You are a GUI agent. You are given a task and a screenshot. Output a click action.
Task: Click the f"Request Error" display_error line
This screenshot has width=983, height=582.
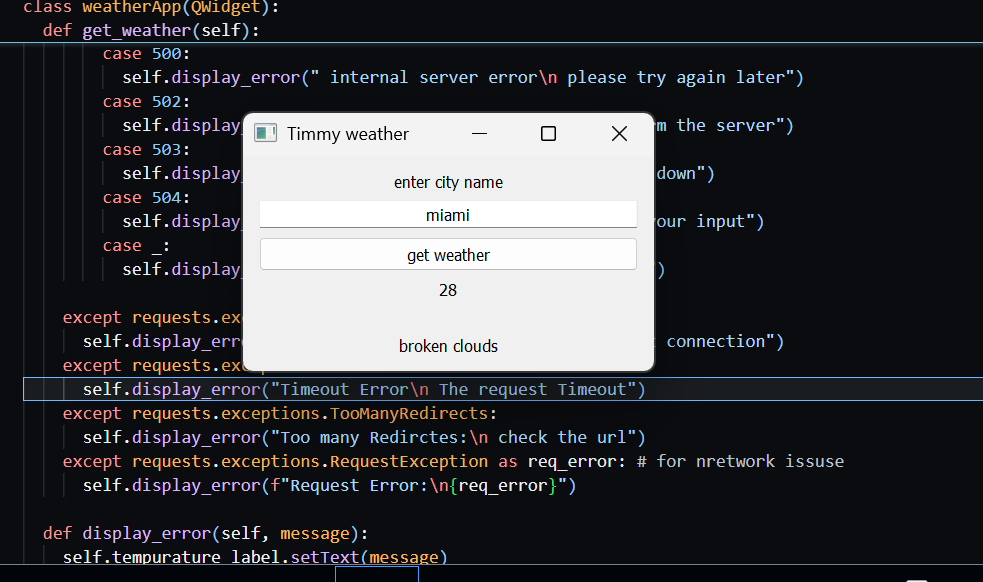pos(329,485)
